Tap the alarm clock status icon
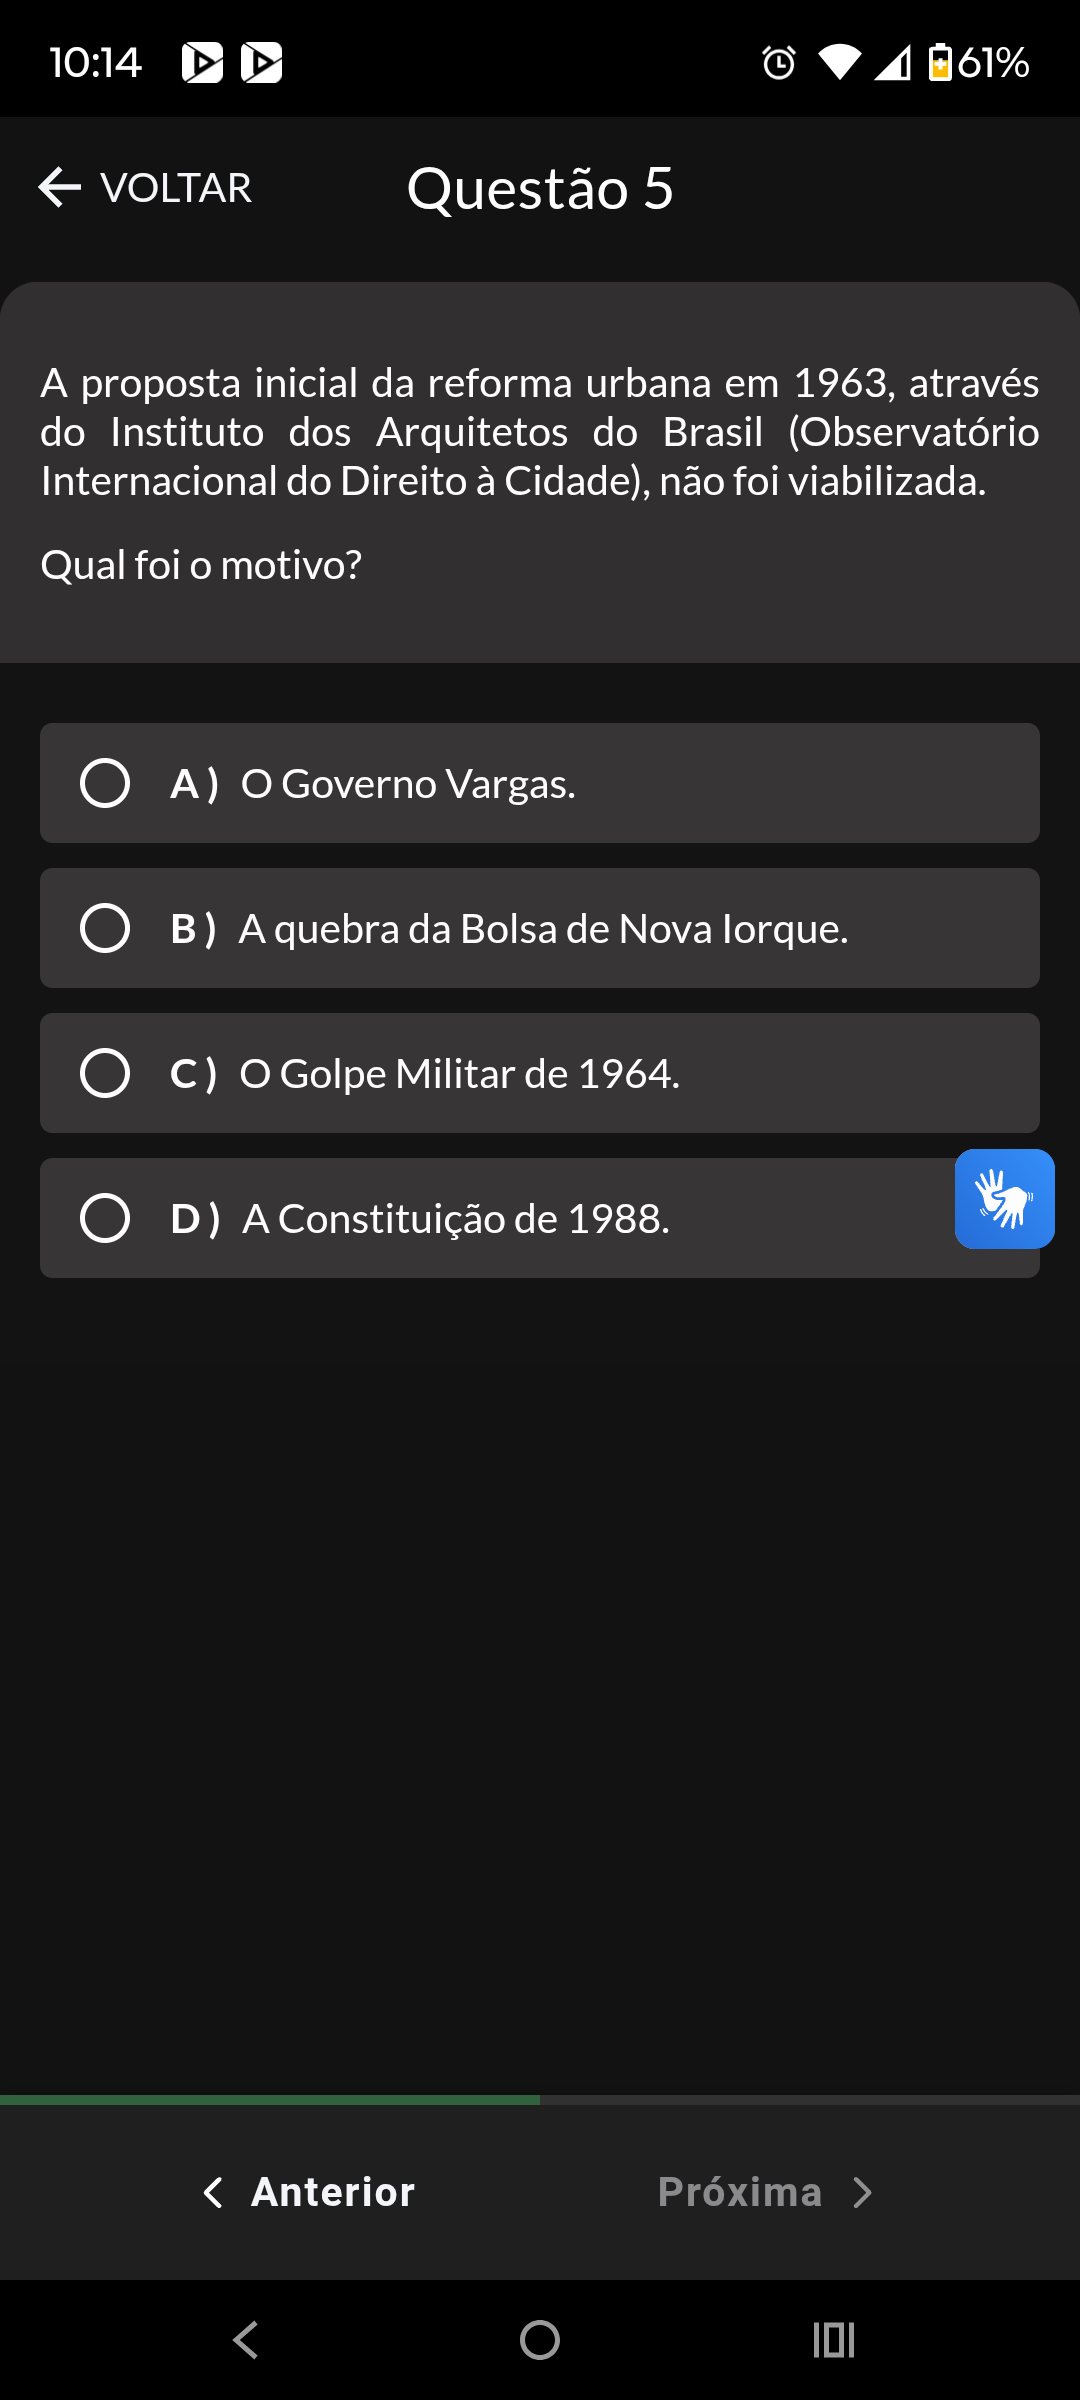The image size is (1080, 2400). tap(779, 63)
